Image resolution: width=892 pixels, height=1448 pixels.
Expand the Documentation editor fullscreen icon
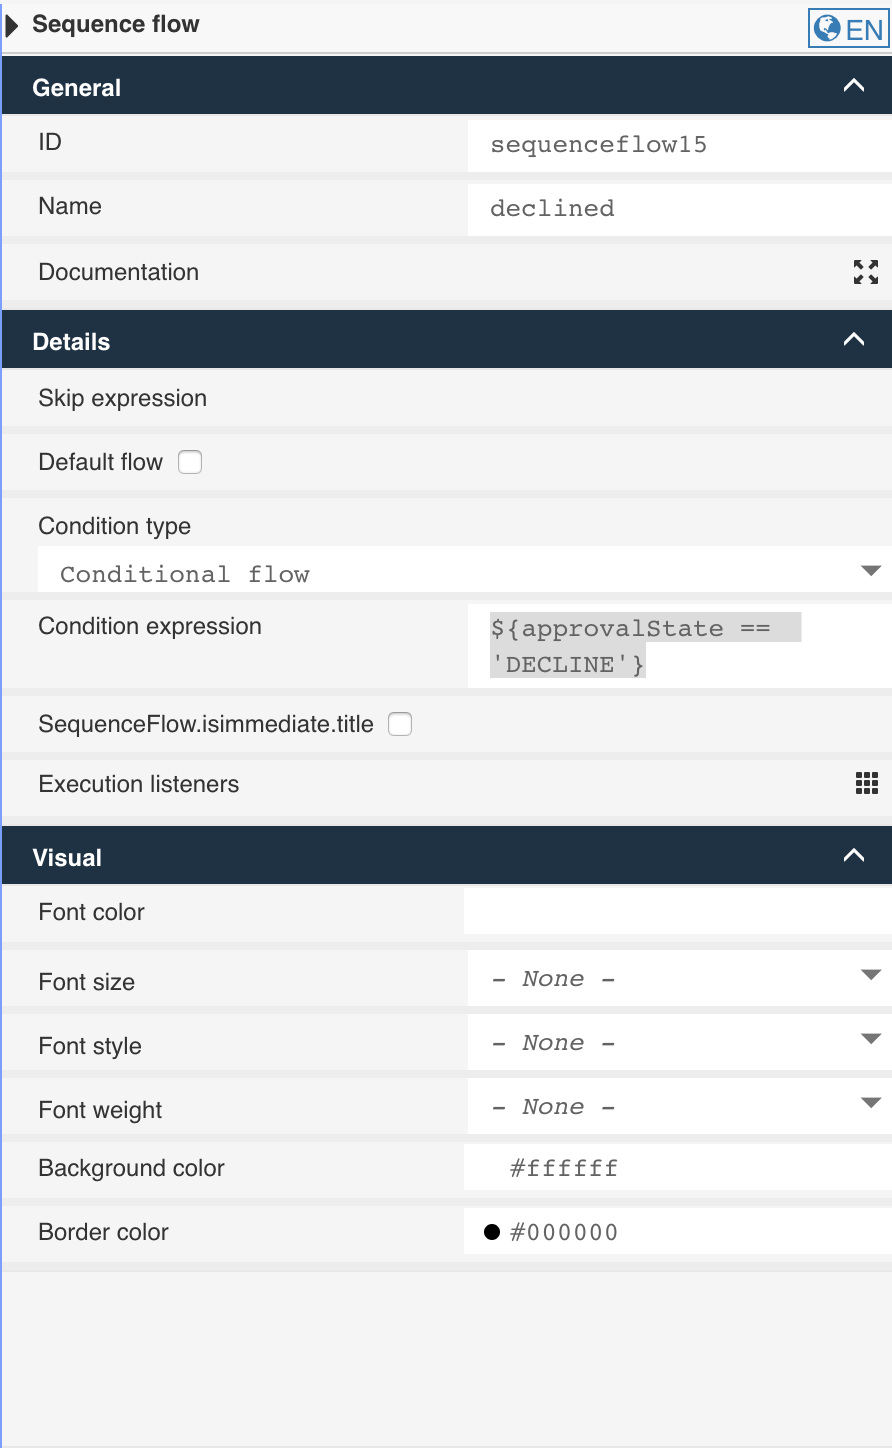[868, 271]
